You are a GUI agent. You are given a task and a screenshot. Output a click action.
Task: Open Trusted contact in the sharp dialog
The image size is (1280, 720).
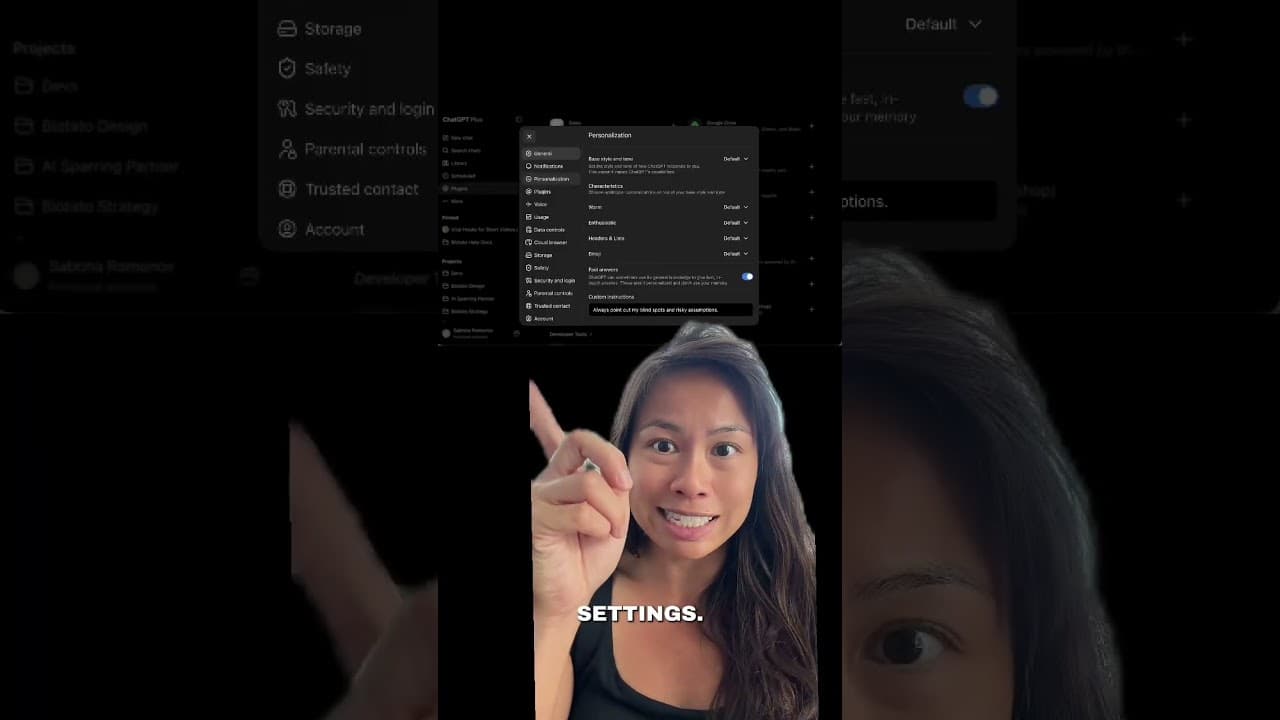click(x=551, y=306)
